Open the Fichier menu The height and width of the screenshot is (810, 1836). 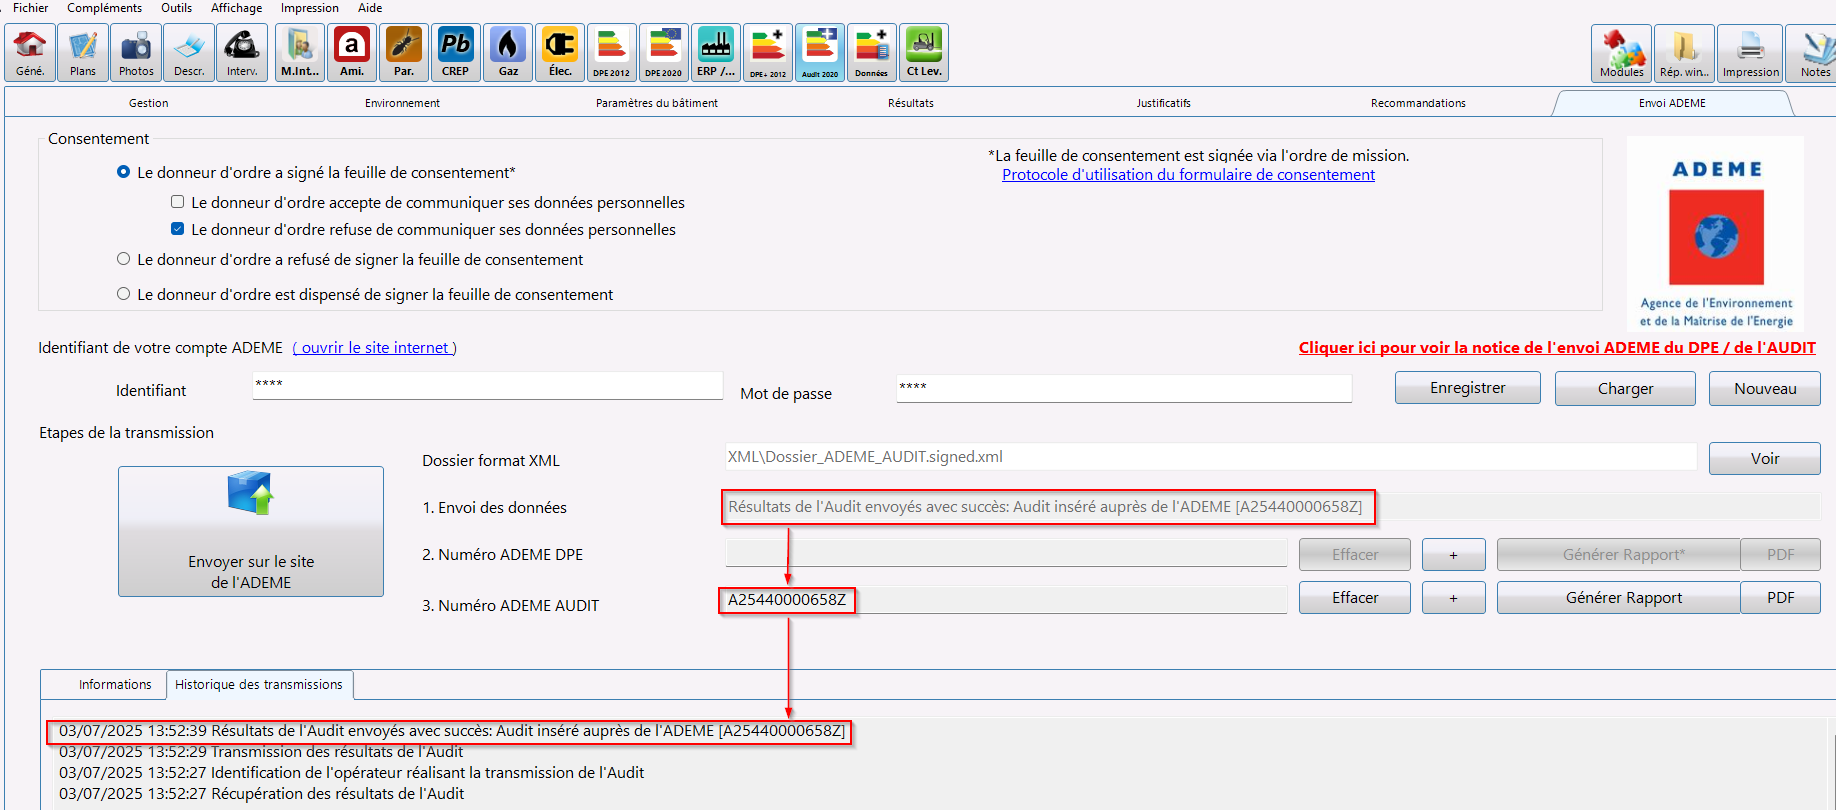coord(30,8)
